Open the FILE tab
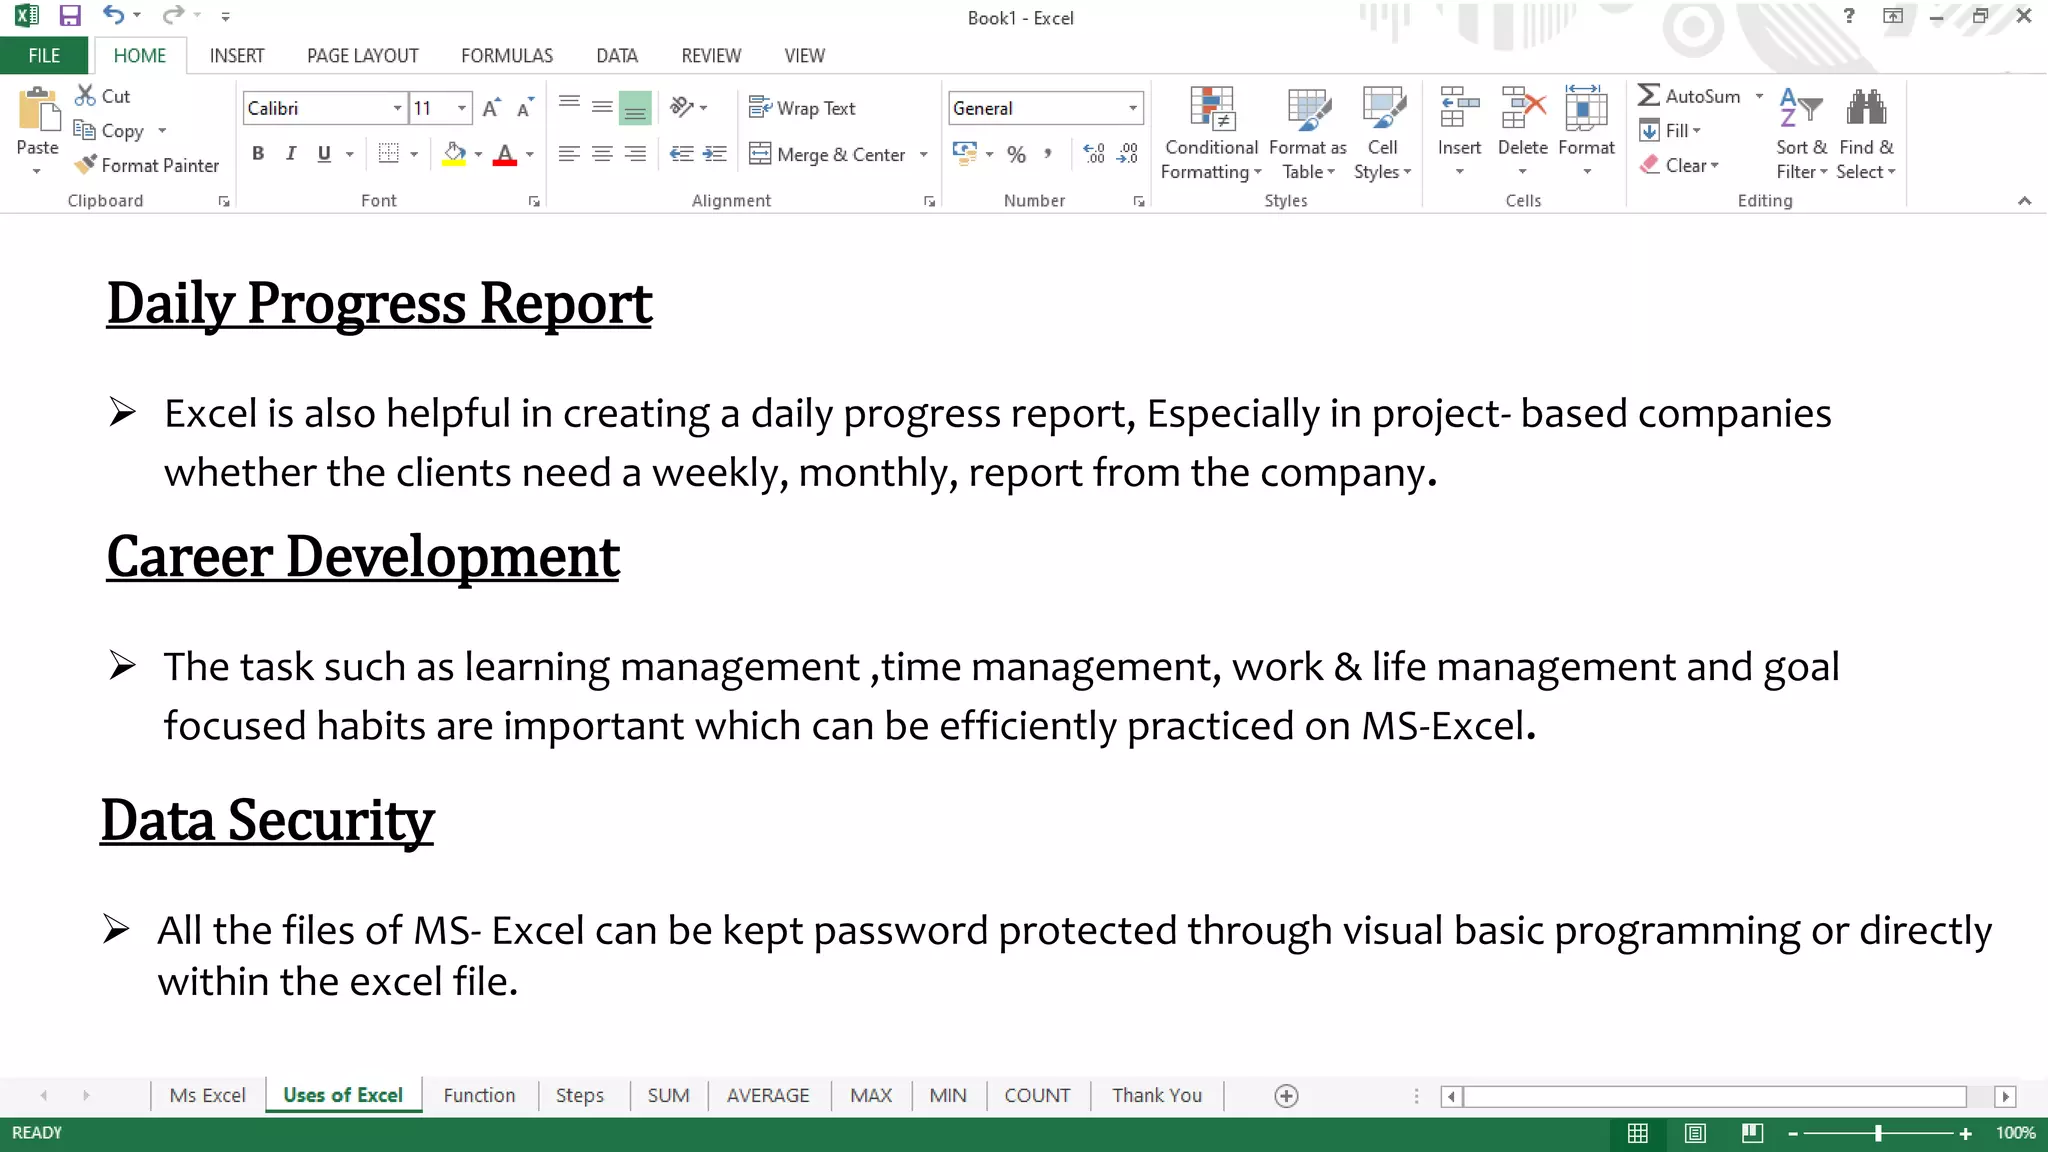2048x1152 pixels. pos(44,56)
